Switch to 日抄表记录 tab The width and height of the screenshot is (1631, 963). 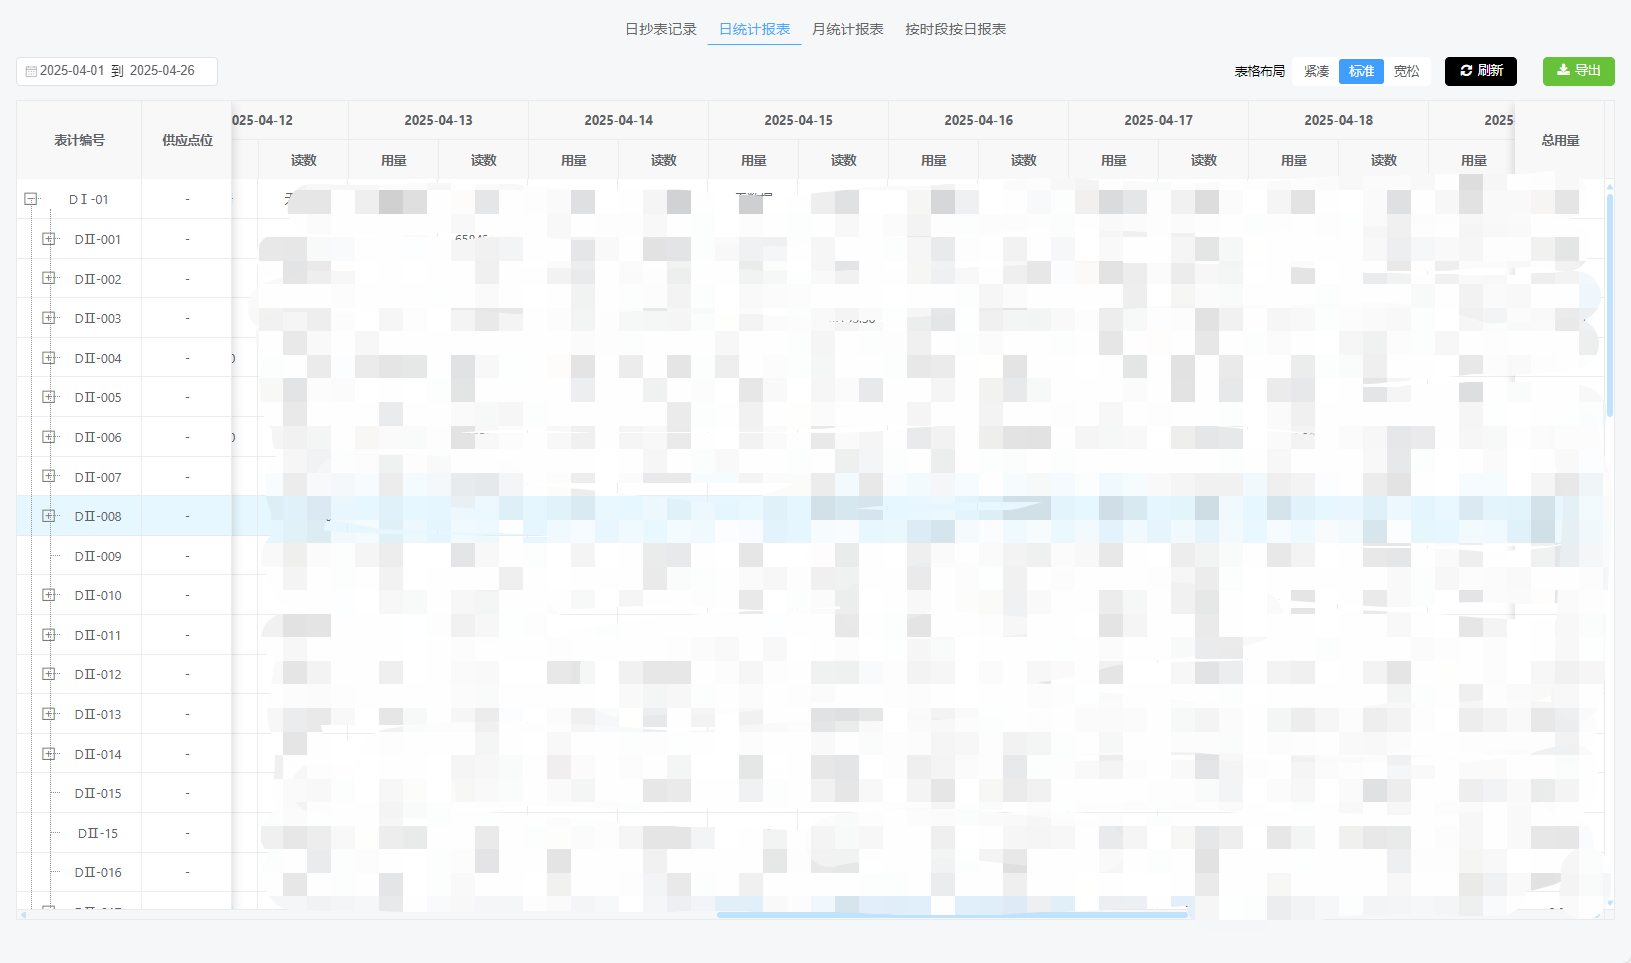point(661,29)
